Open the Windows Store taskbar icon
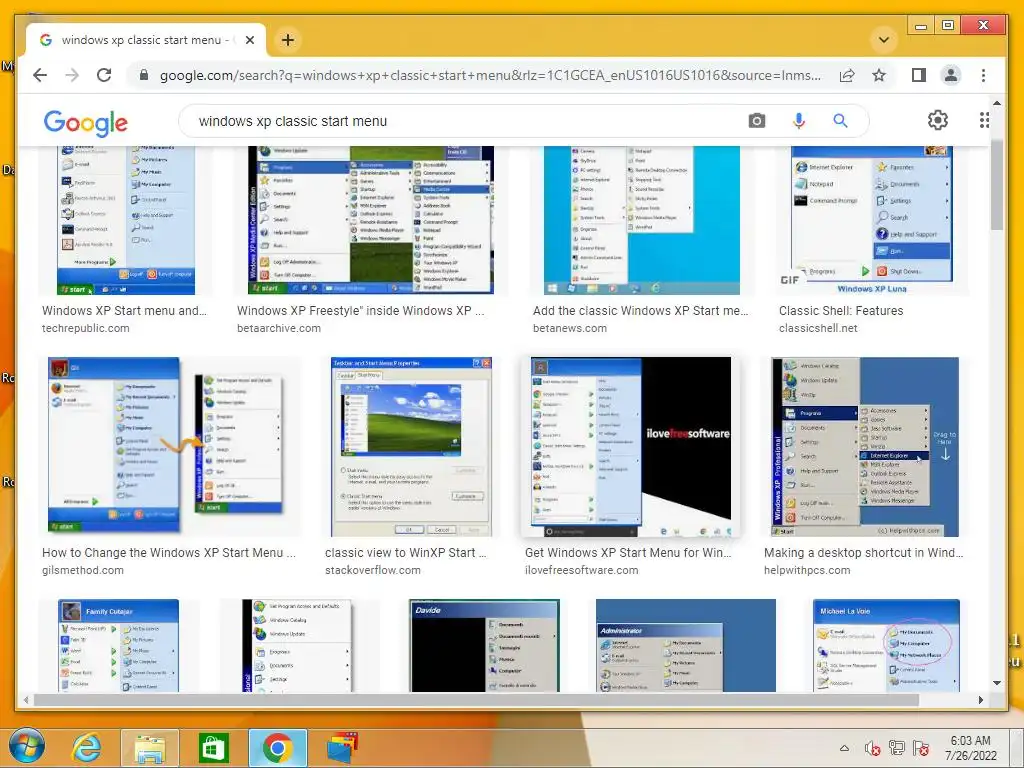This screenshot has height=768, width=1024. (x=214, y=748)
